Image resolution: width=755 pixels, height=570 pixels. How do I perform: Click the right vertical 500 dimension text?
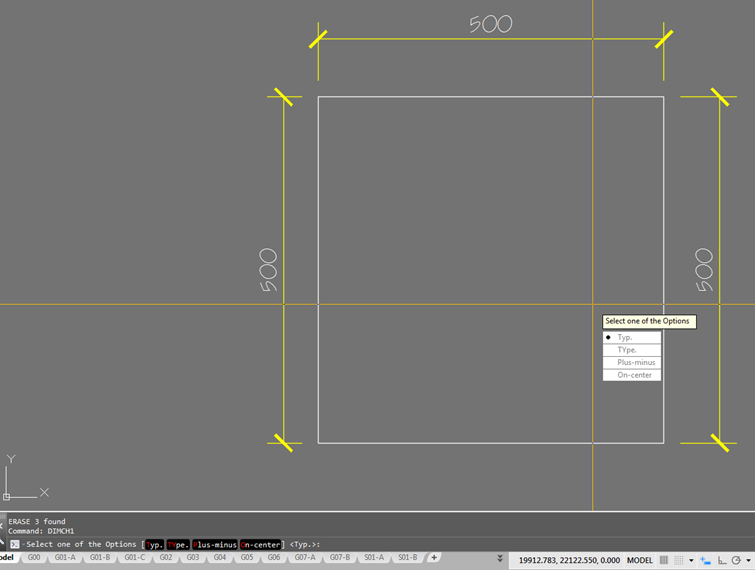coord(704,270)
